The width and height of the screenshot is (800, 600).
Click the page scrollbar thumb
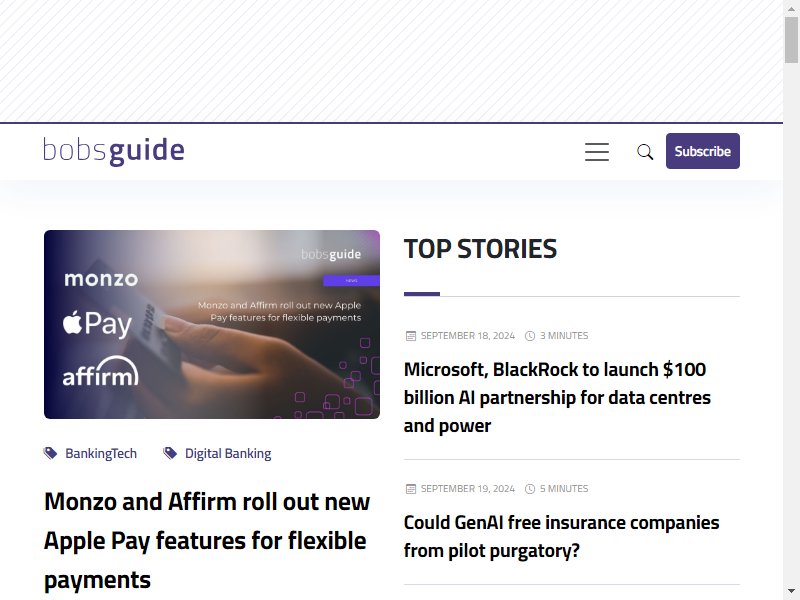pyautogui.click(x=791, y=40)
